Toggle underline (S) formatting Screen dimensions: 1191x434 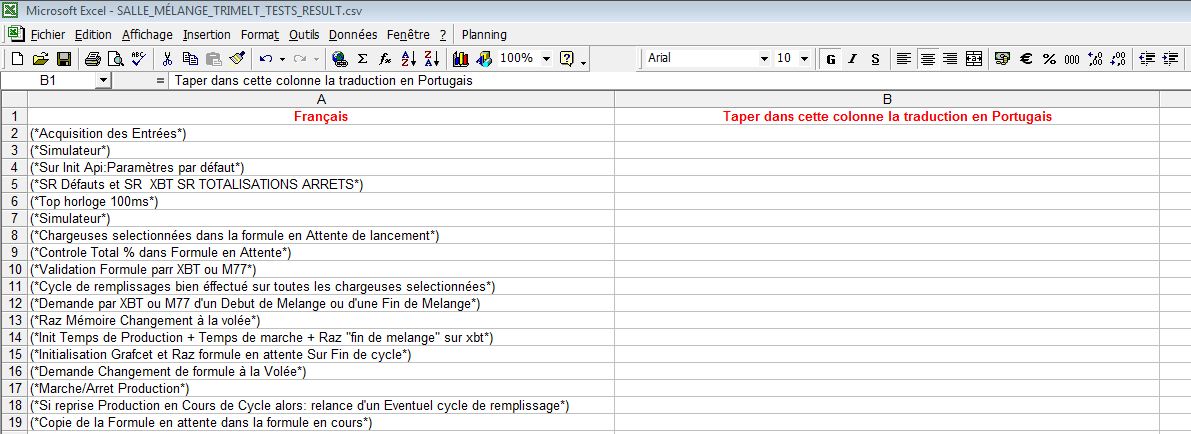point(875,59)
